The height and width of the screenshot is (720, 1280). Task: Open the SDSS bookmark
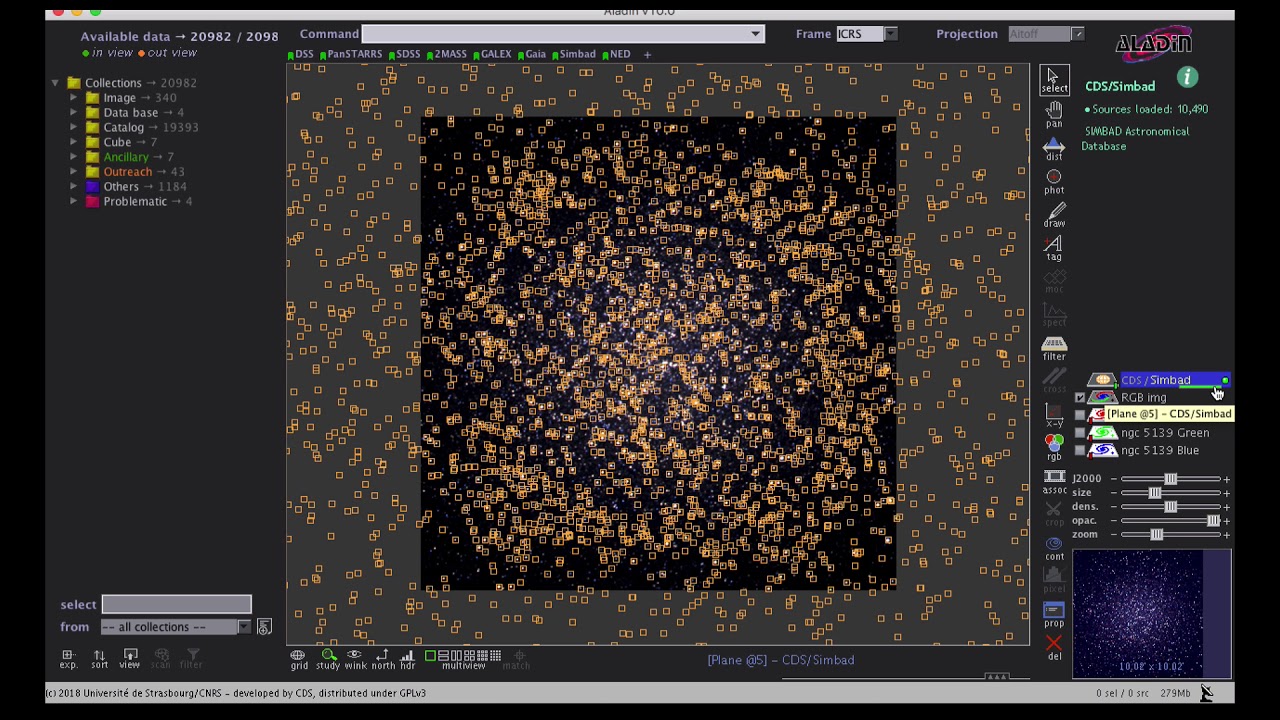click(x=404, y=54)
